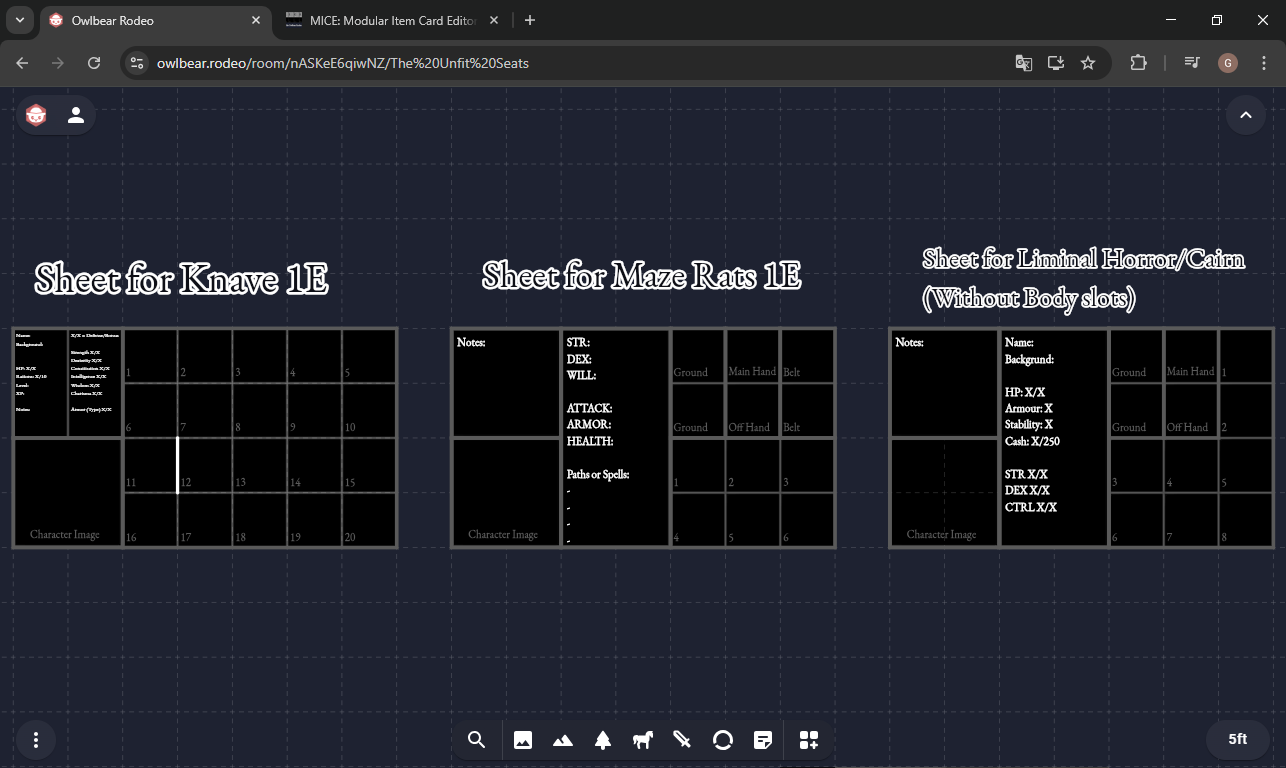Select the "Sheet for Knave 1E" title text
The image size is (1286, 768).
[181, 279]
